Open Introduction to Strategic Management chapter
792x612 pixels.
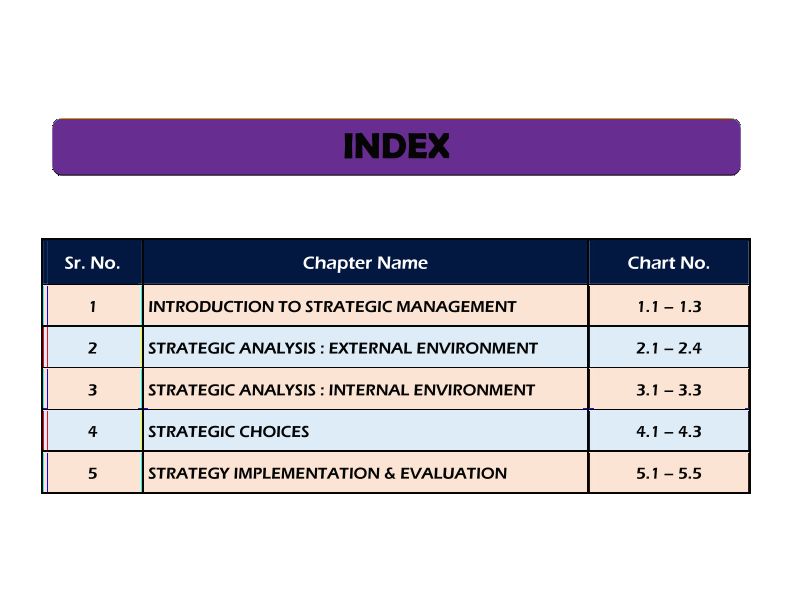(332, 307)
